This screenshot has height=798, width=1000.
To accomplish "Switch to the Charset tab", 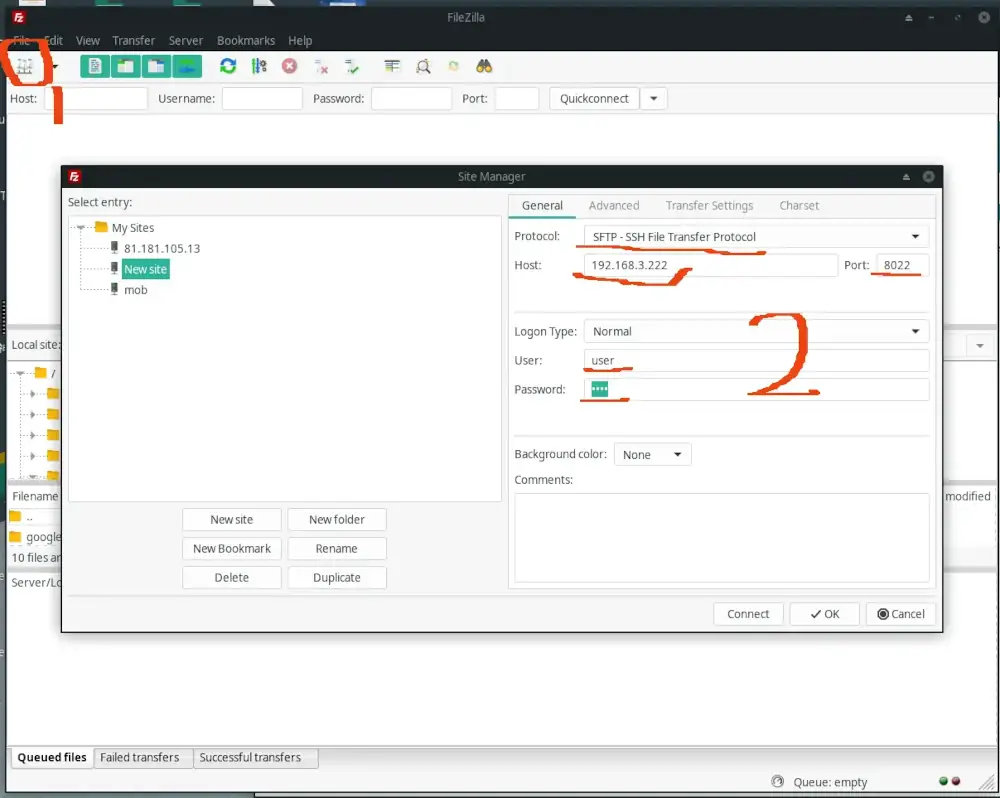I will point(799,205).
